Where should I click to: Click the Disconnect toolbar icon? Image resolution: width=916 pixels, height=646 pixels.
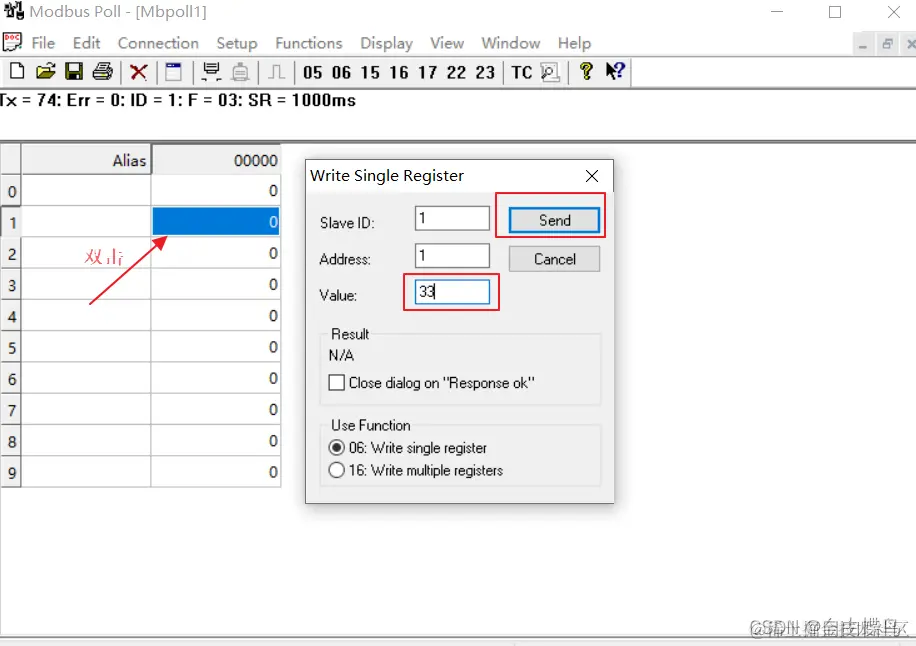240,72
